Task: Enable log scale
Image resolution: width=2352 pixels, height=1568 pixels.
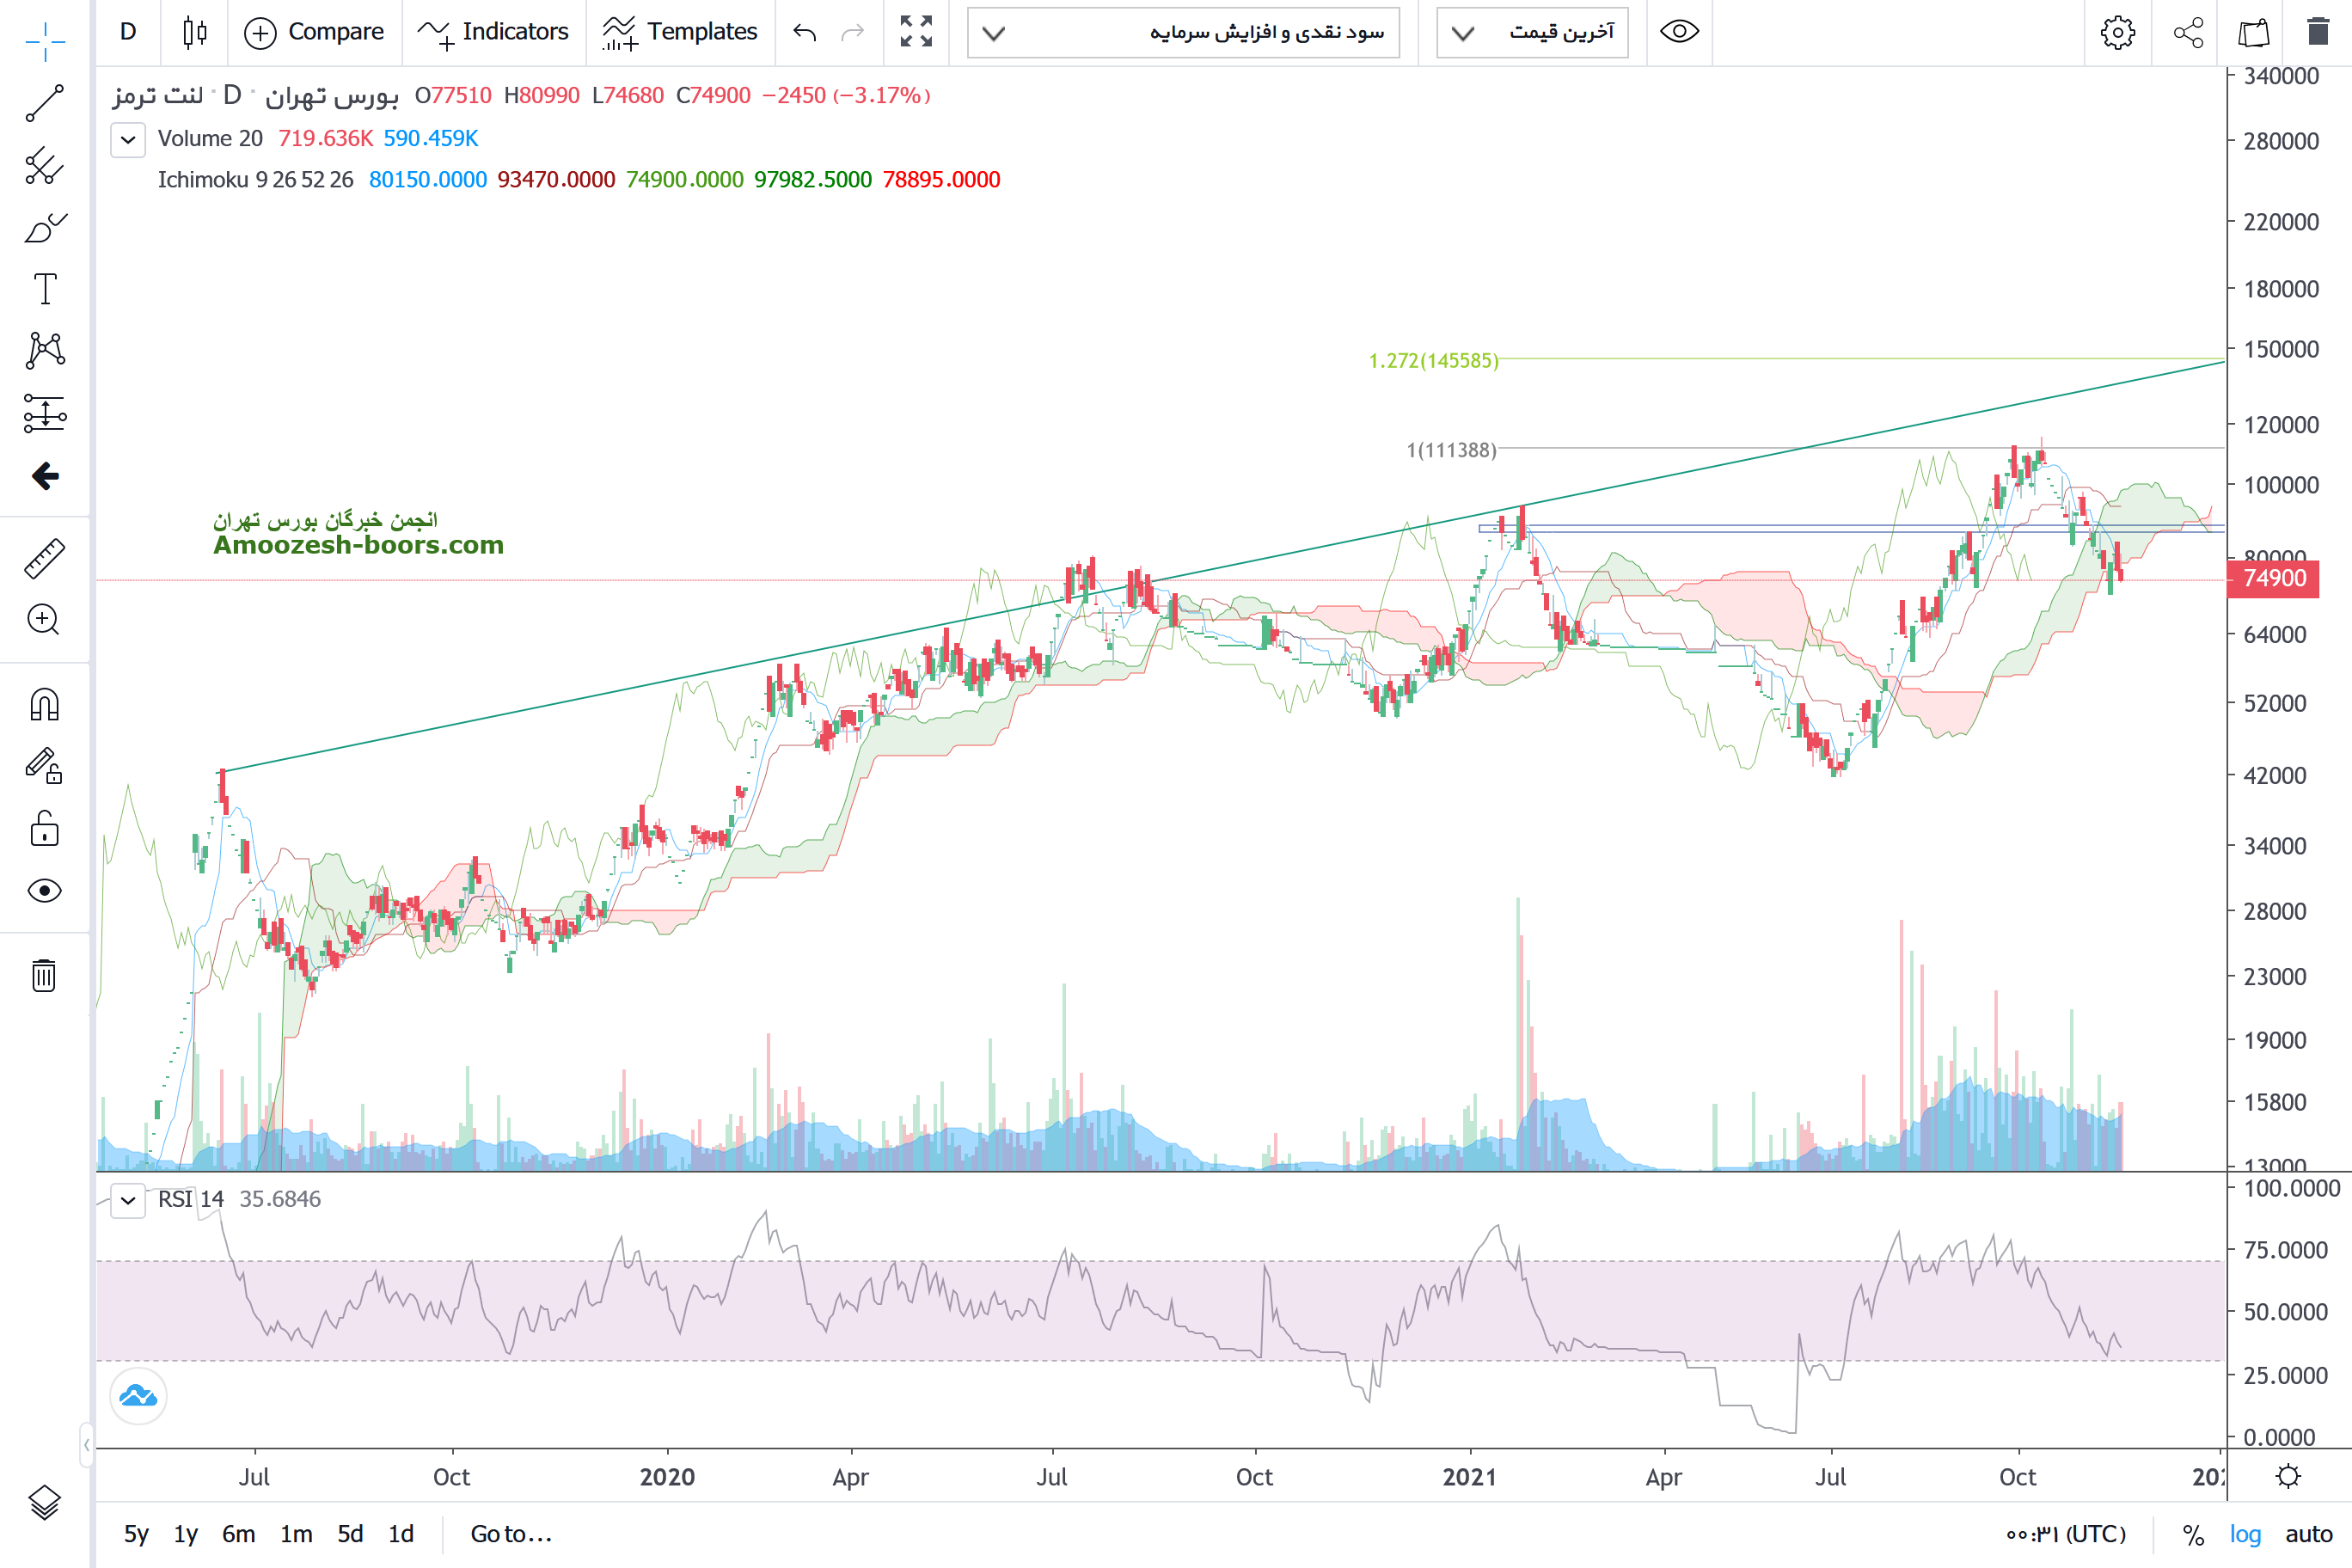Action: pyautogui.click(x=2245, y=1534)
